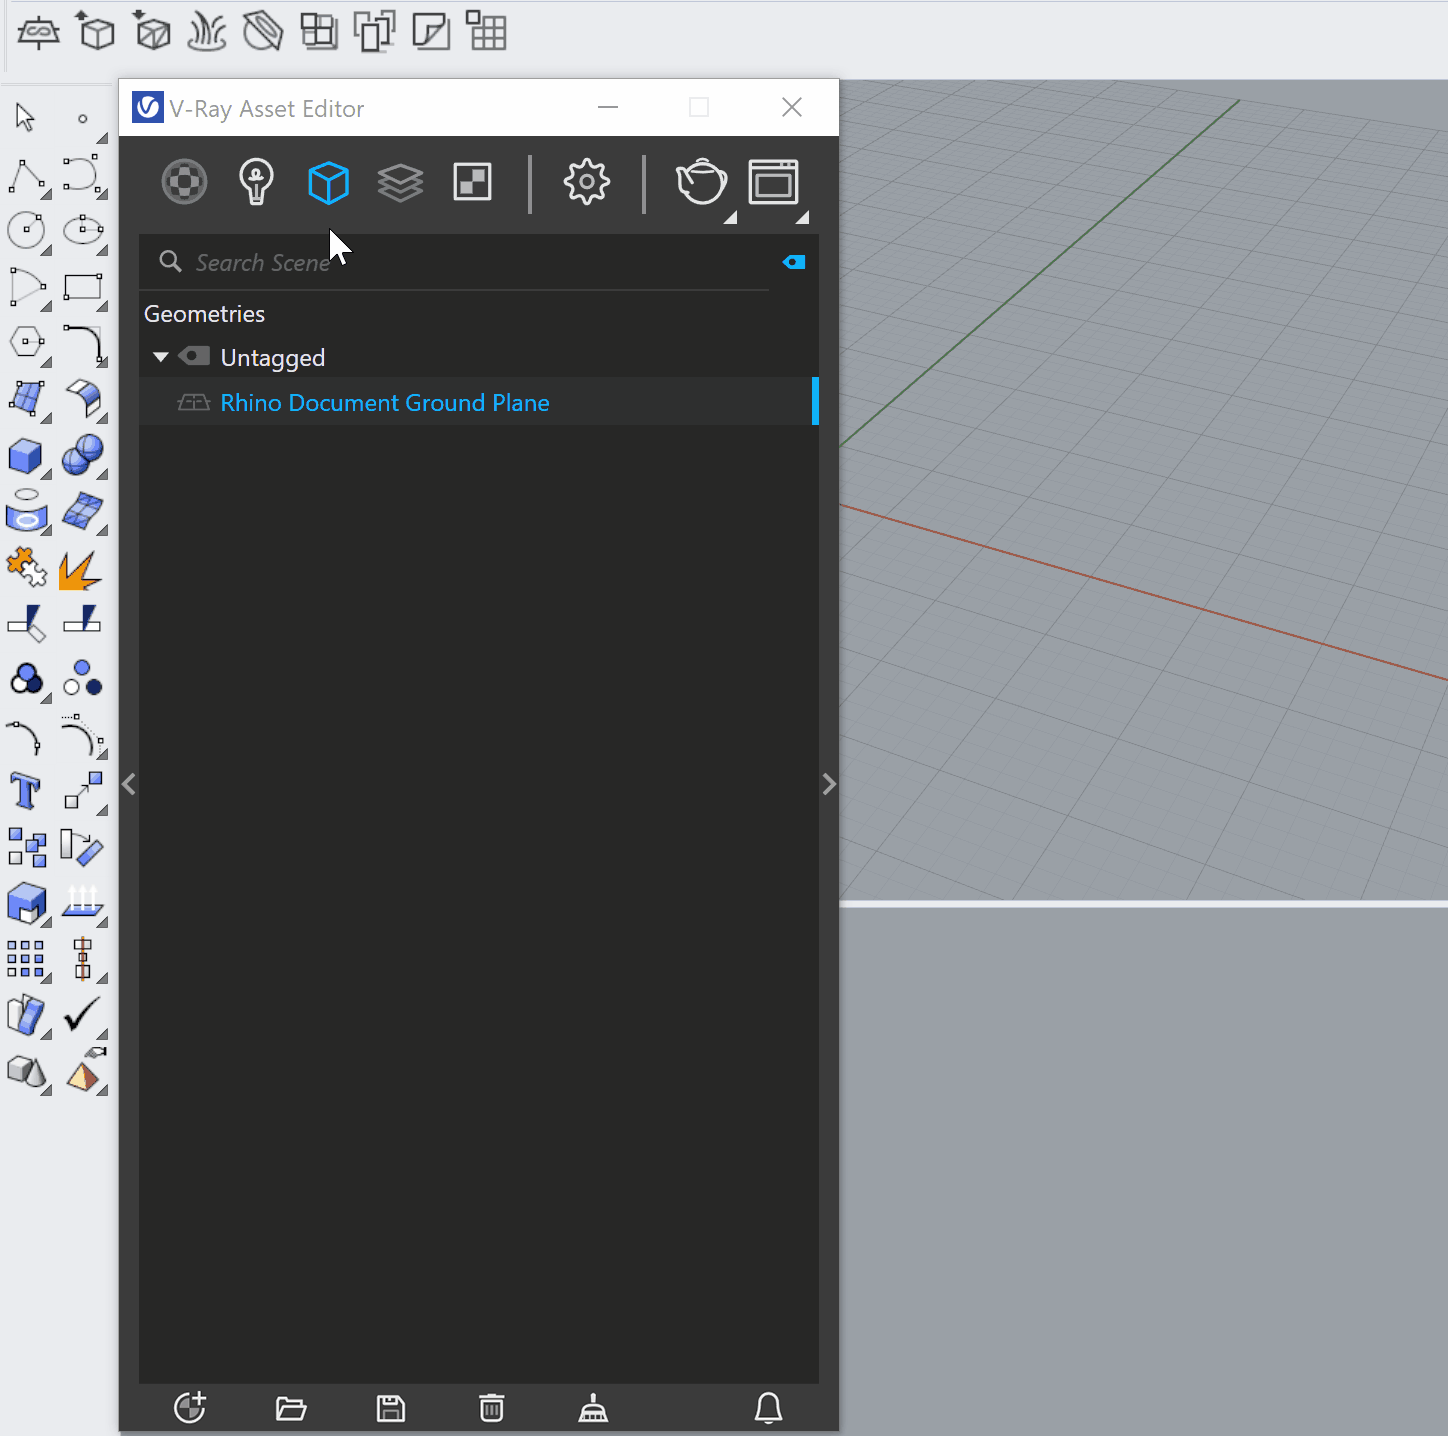This screenshot has height=1436, width=1448.
Task: Select Rhino circle tool
Action: tap(27, 231)
